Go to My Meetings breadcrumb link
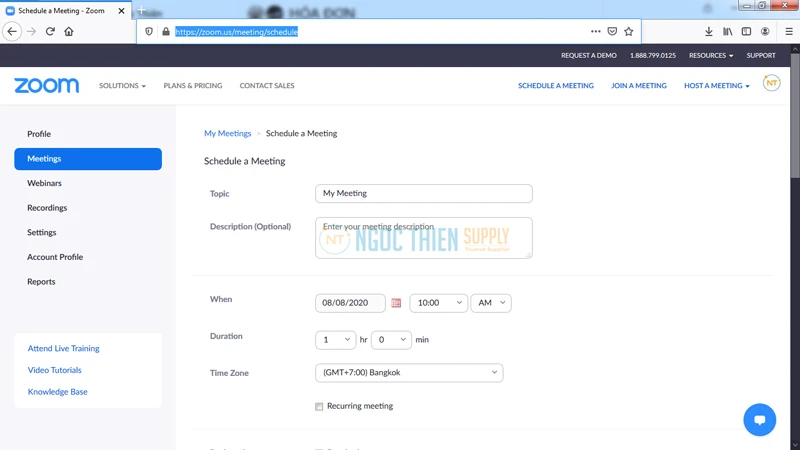The height and width of the screenshot is (450, 800). coord(228,133)
